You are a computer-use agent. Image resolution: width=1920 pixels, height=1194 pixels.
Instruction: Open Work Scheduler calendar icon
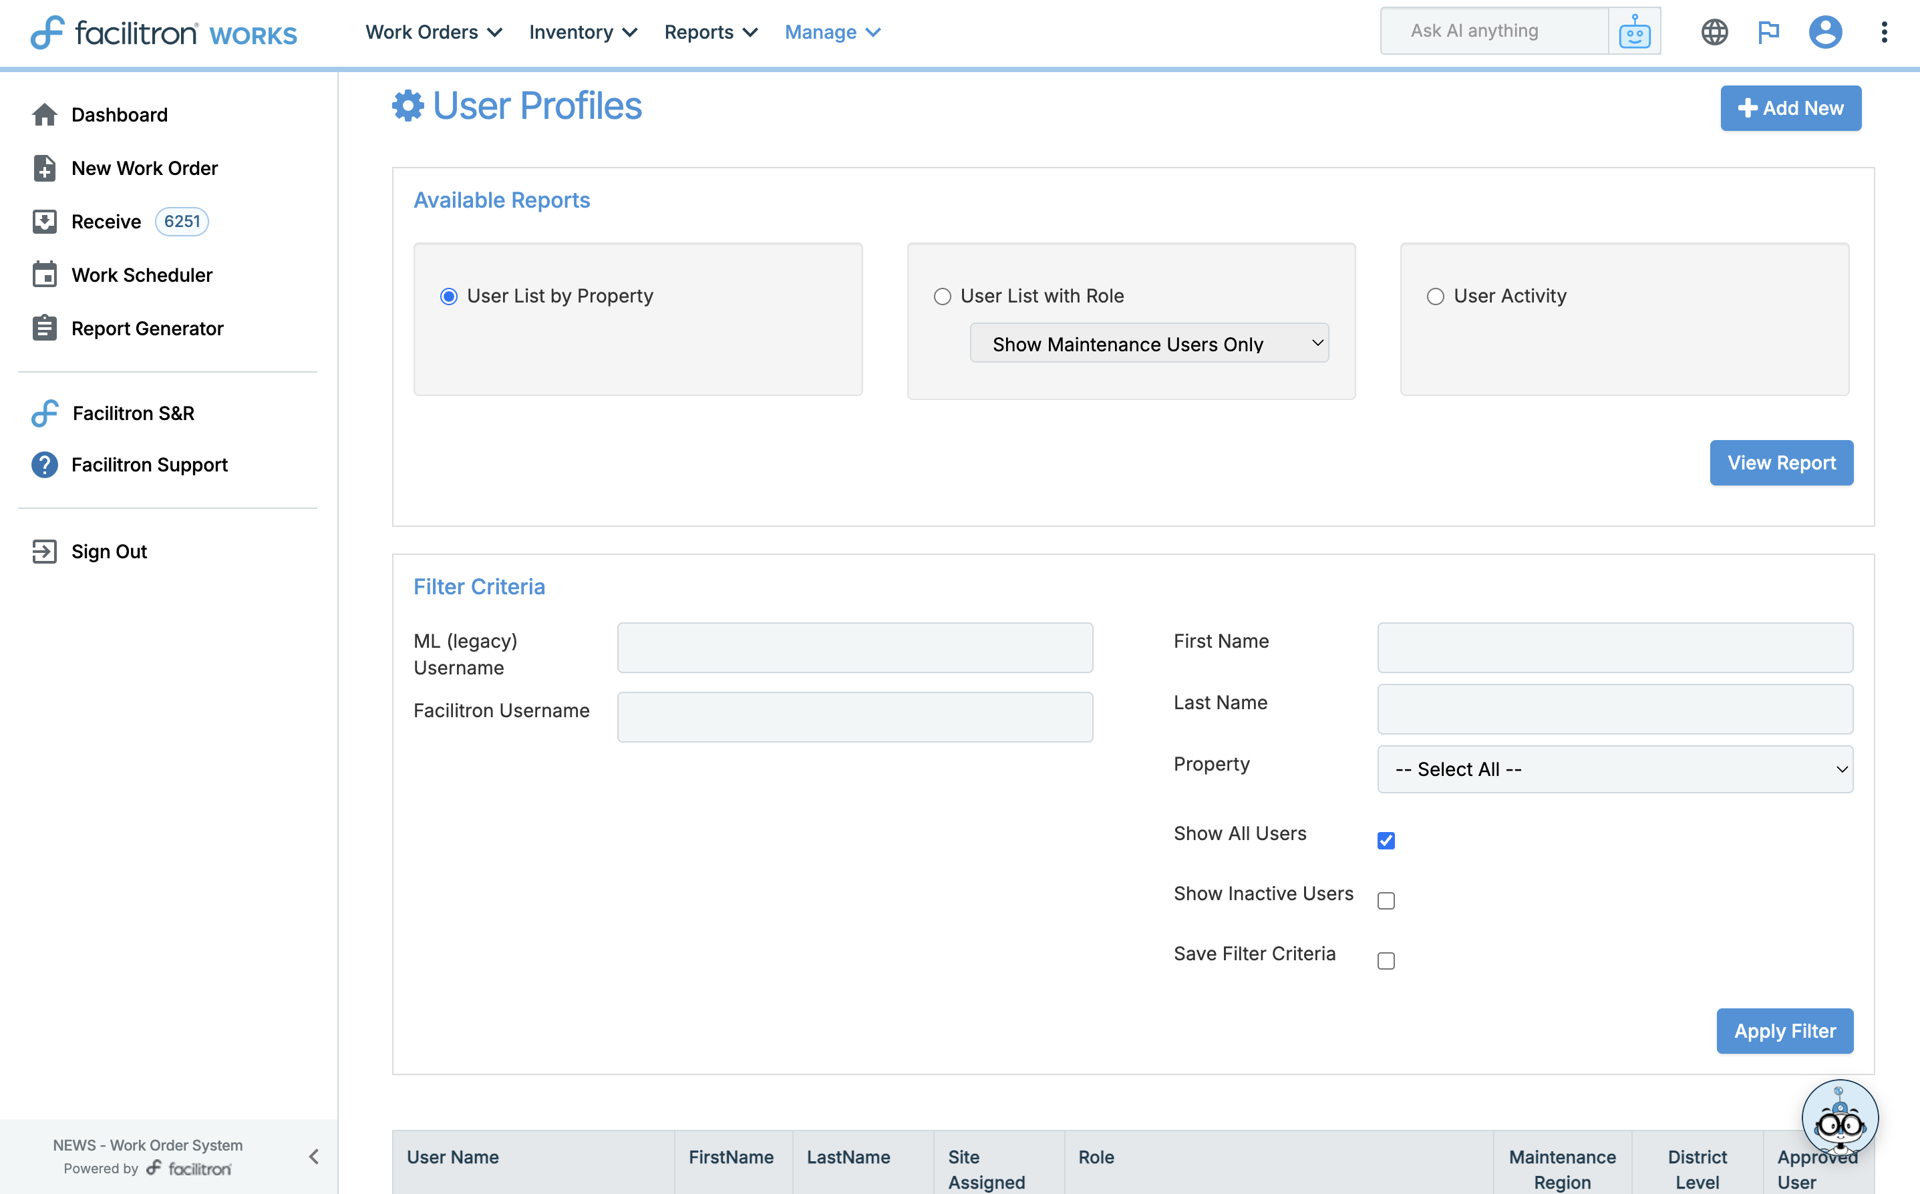point(44,275)
